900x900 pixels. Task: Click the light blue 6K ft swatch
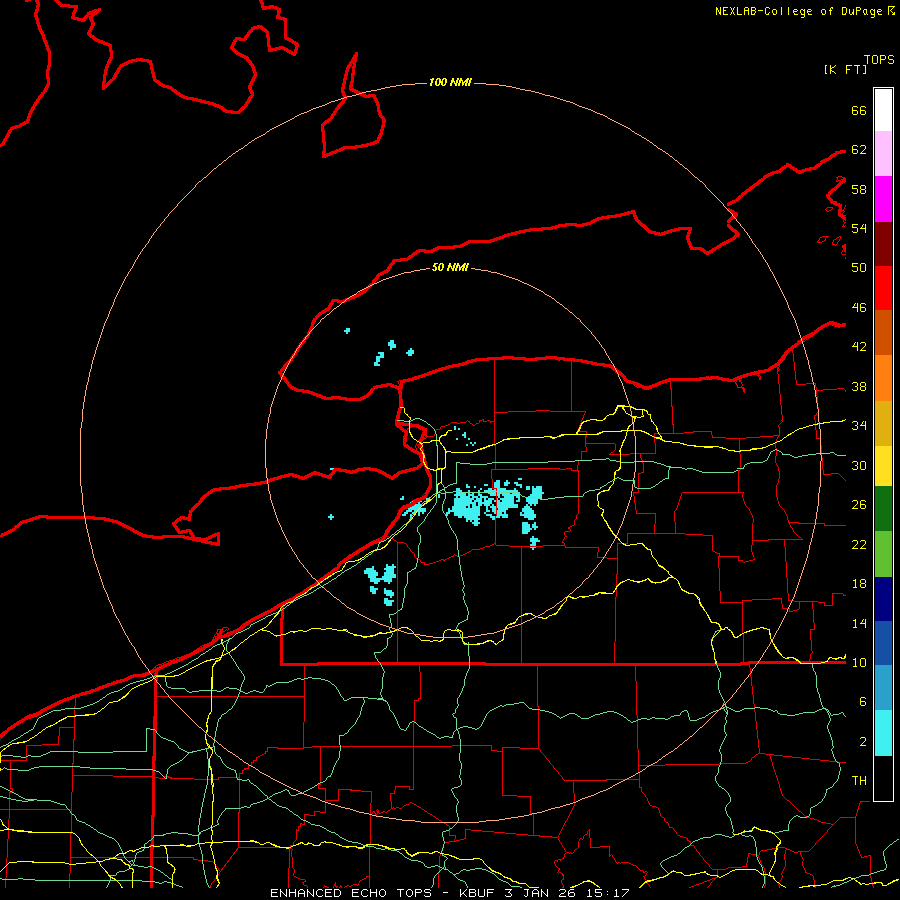[x=883, y=688]
